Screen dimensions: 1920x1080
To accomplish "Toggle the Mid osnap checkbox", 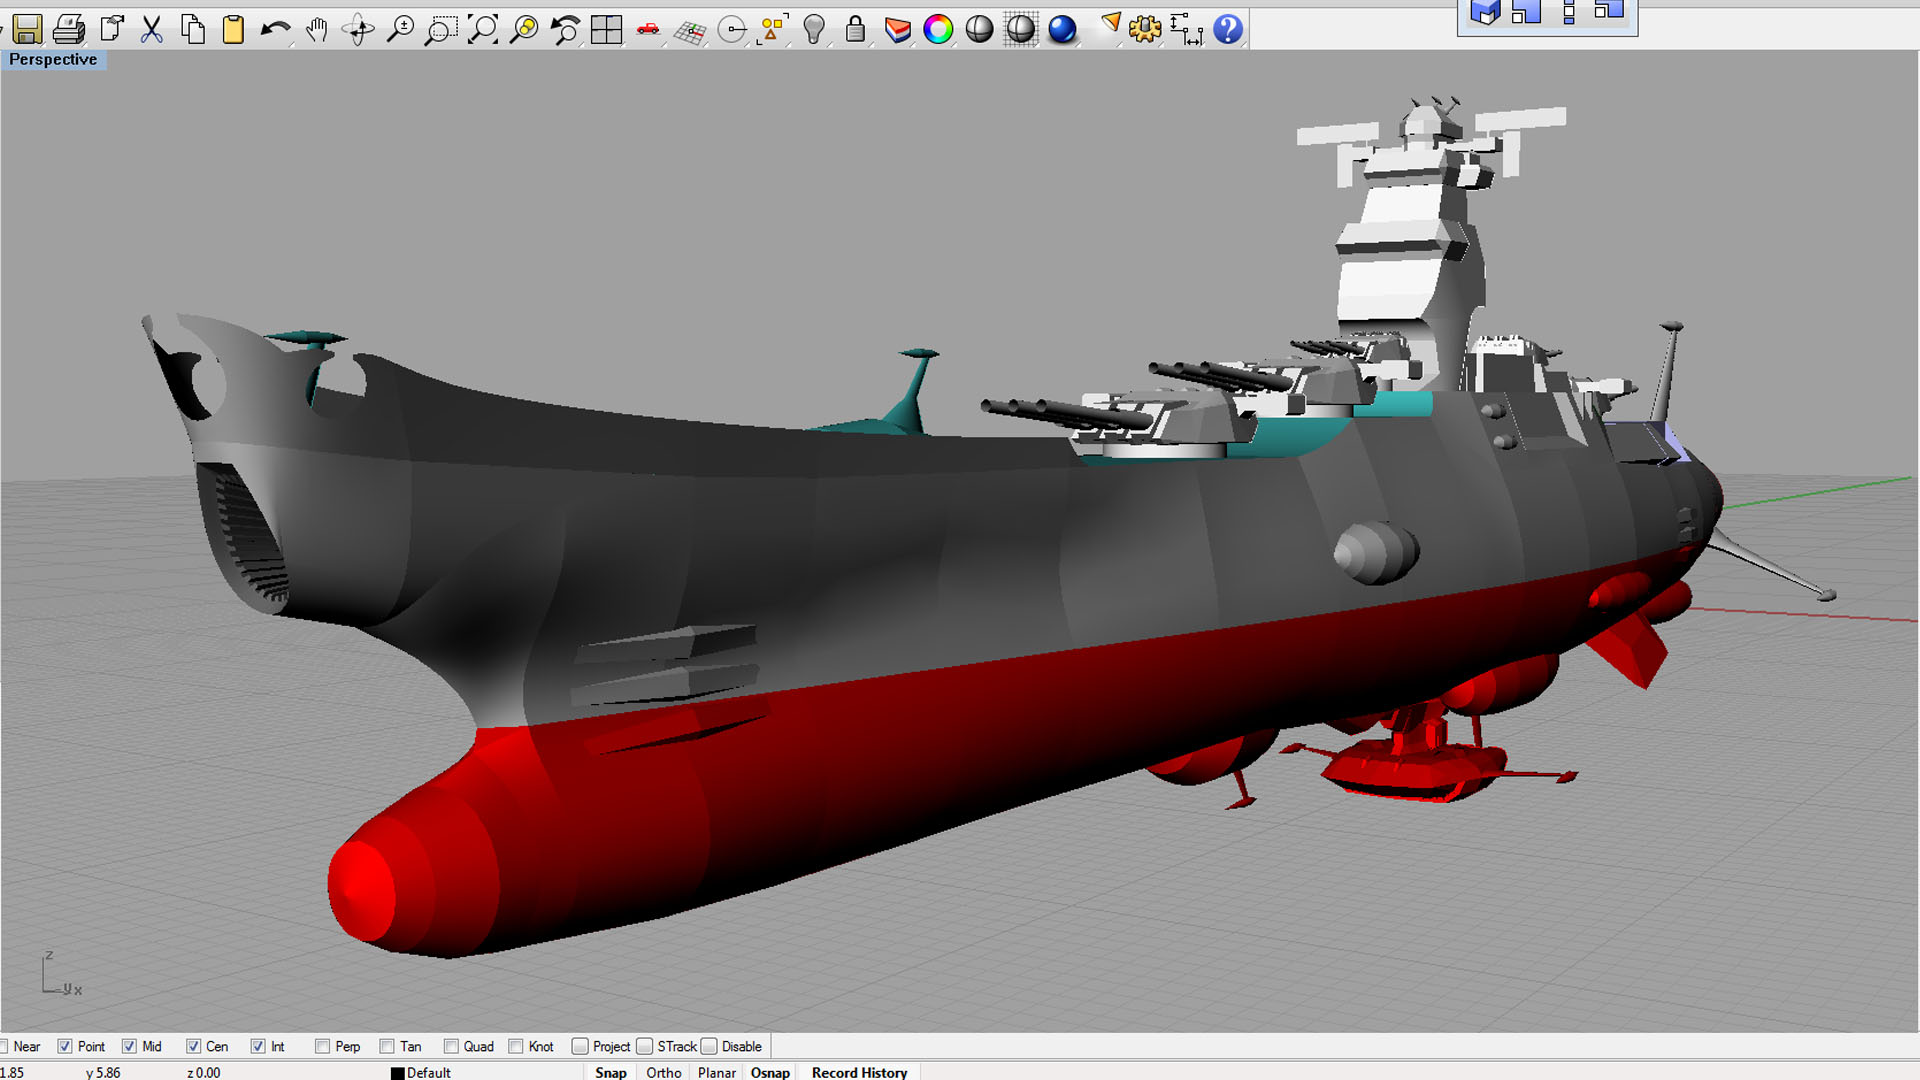I will click(129, 1046).
